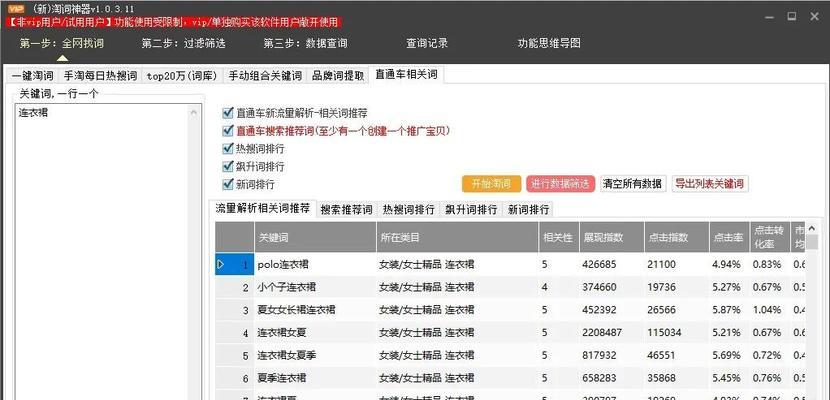Select keyword cell 小个子连衣裙
Viewport: 830px width, 400px height.
point(315,287)
